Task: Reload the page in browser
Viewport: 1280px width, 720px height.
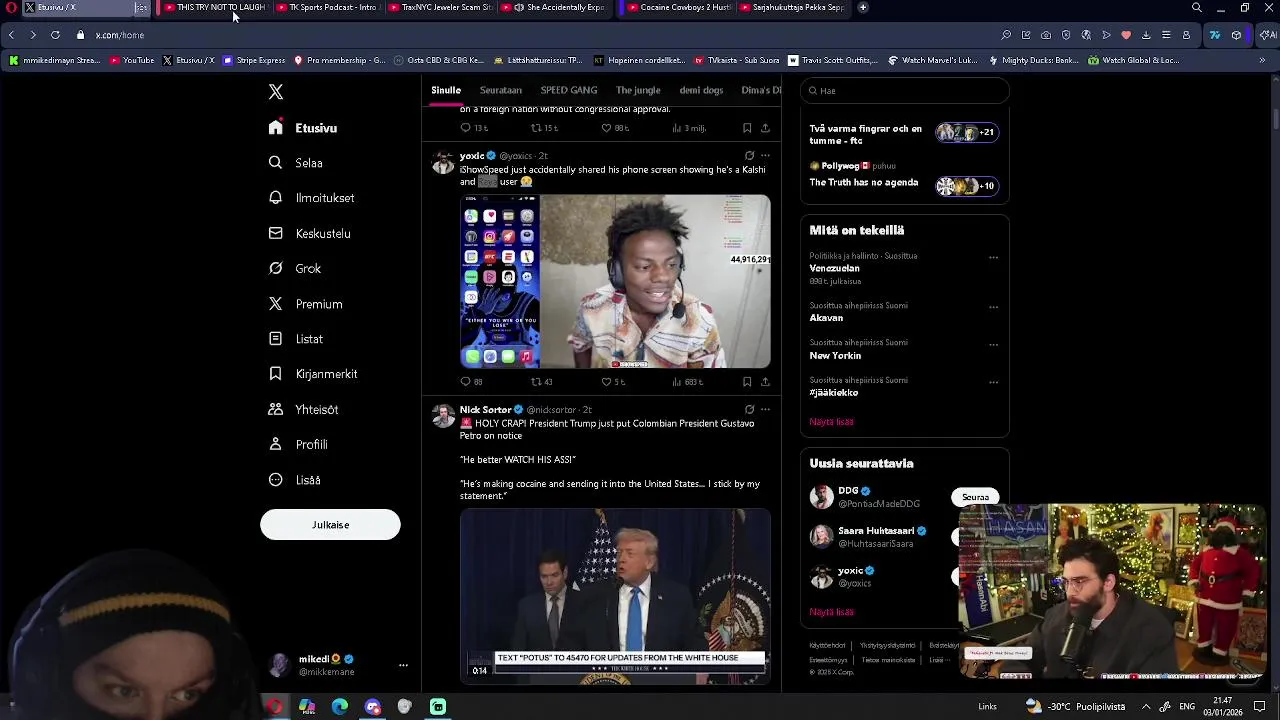Action: [x=55, y=35]
